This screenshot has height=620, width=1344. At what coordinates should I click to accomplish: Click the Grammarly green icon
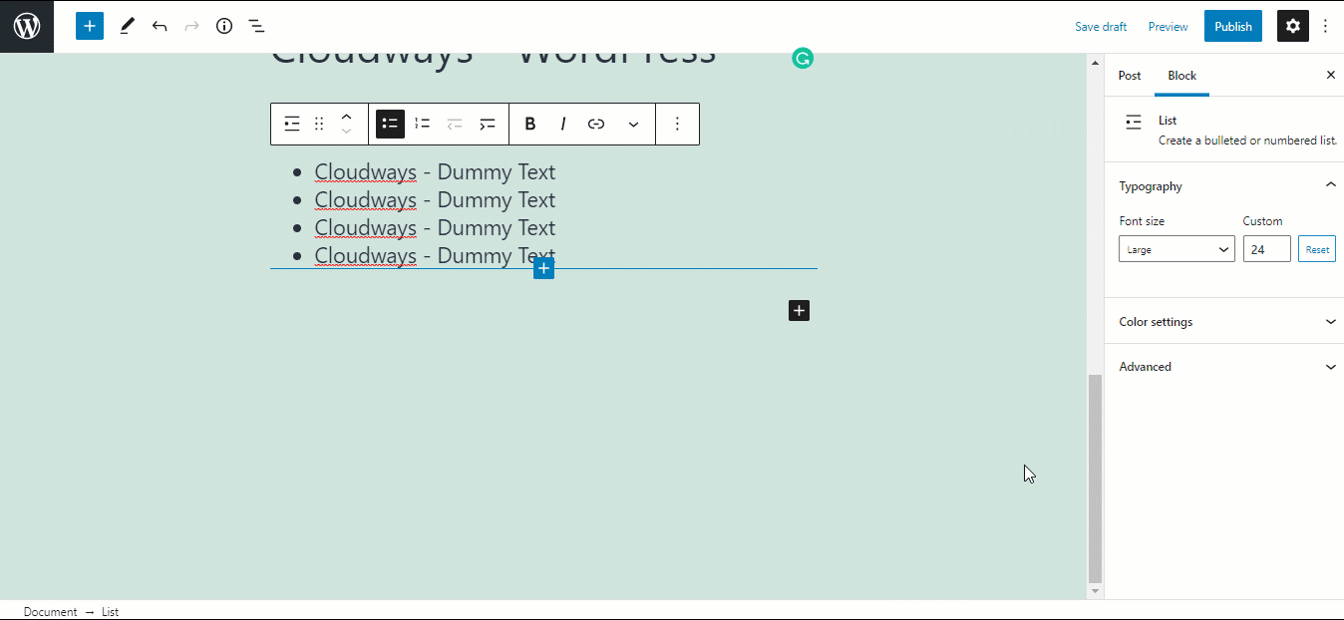[802, 58]
